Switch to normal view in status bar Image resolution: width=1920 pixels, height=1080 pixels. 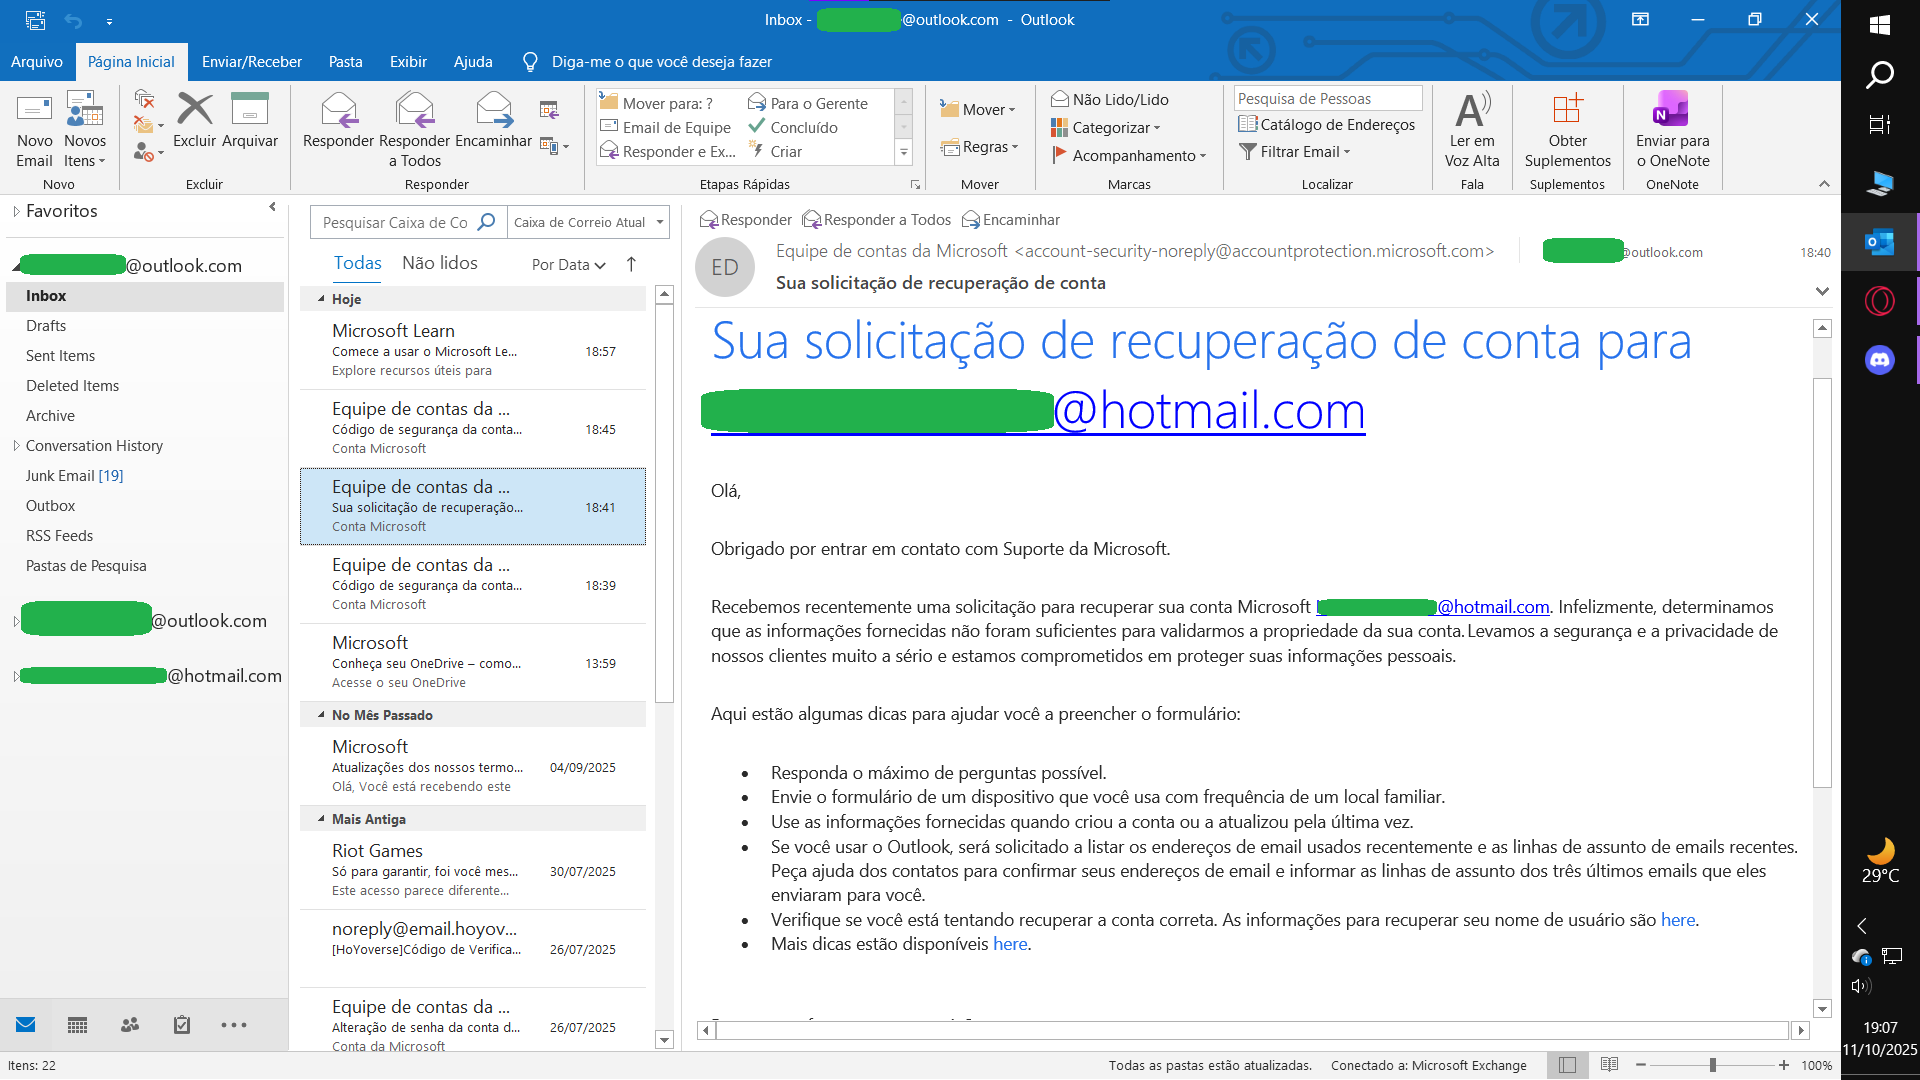pyautogui.click(x=1567, y=1065)
